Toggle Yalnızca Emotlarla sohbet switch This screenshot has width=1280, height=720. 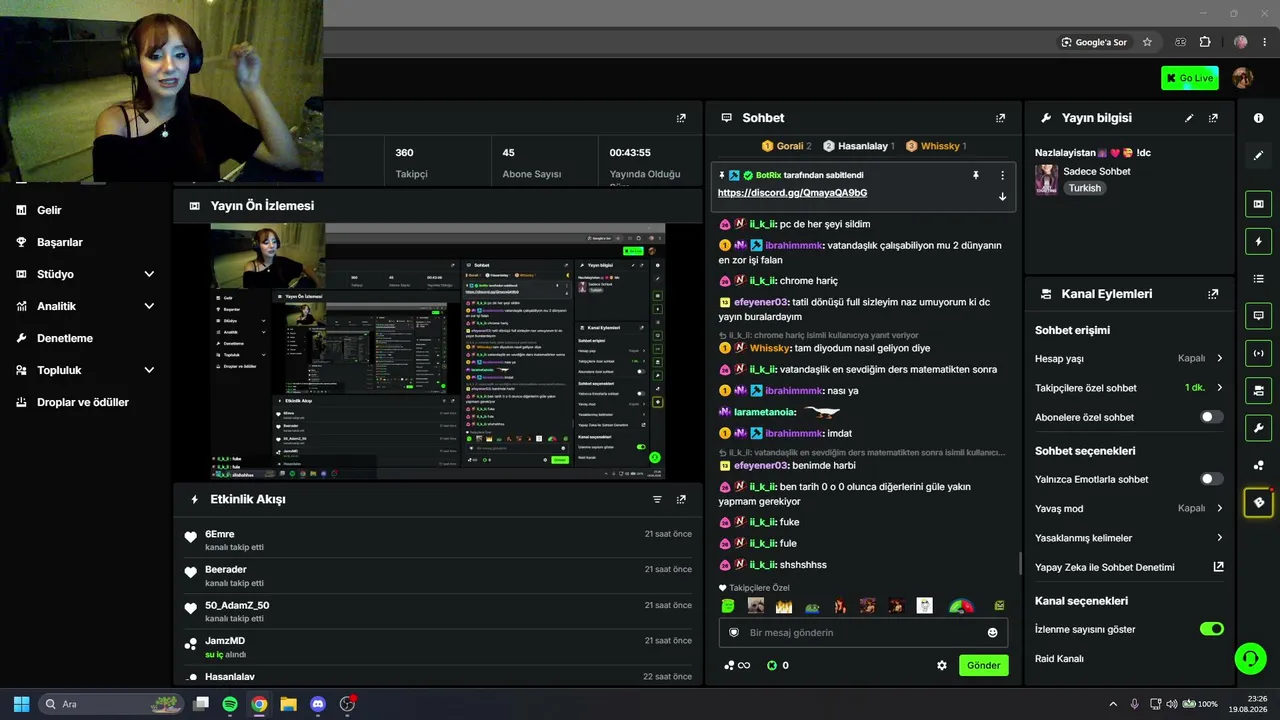click(1211, 479)
